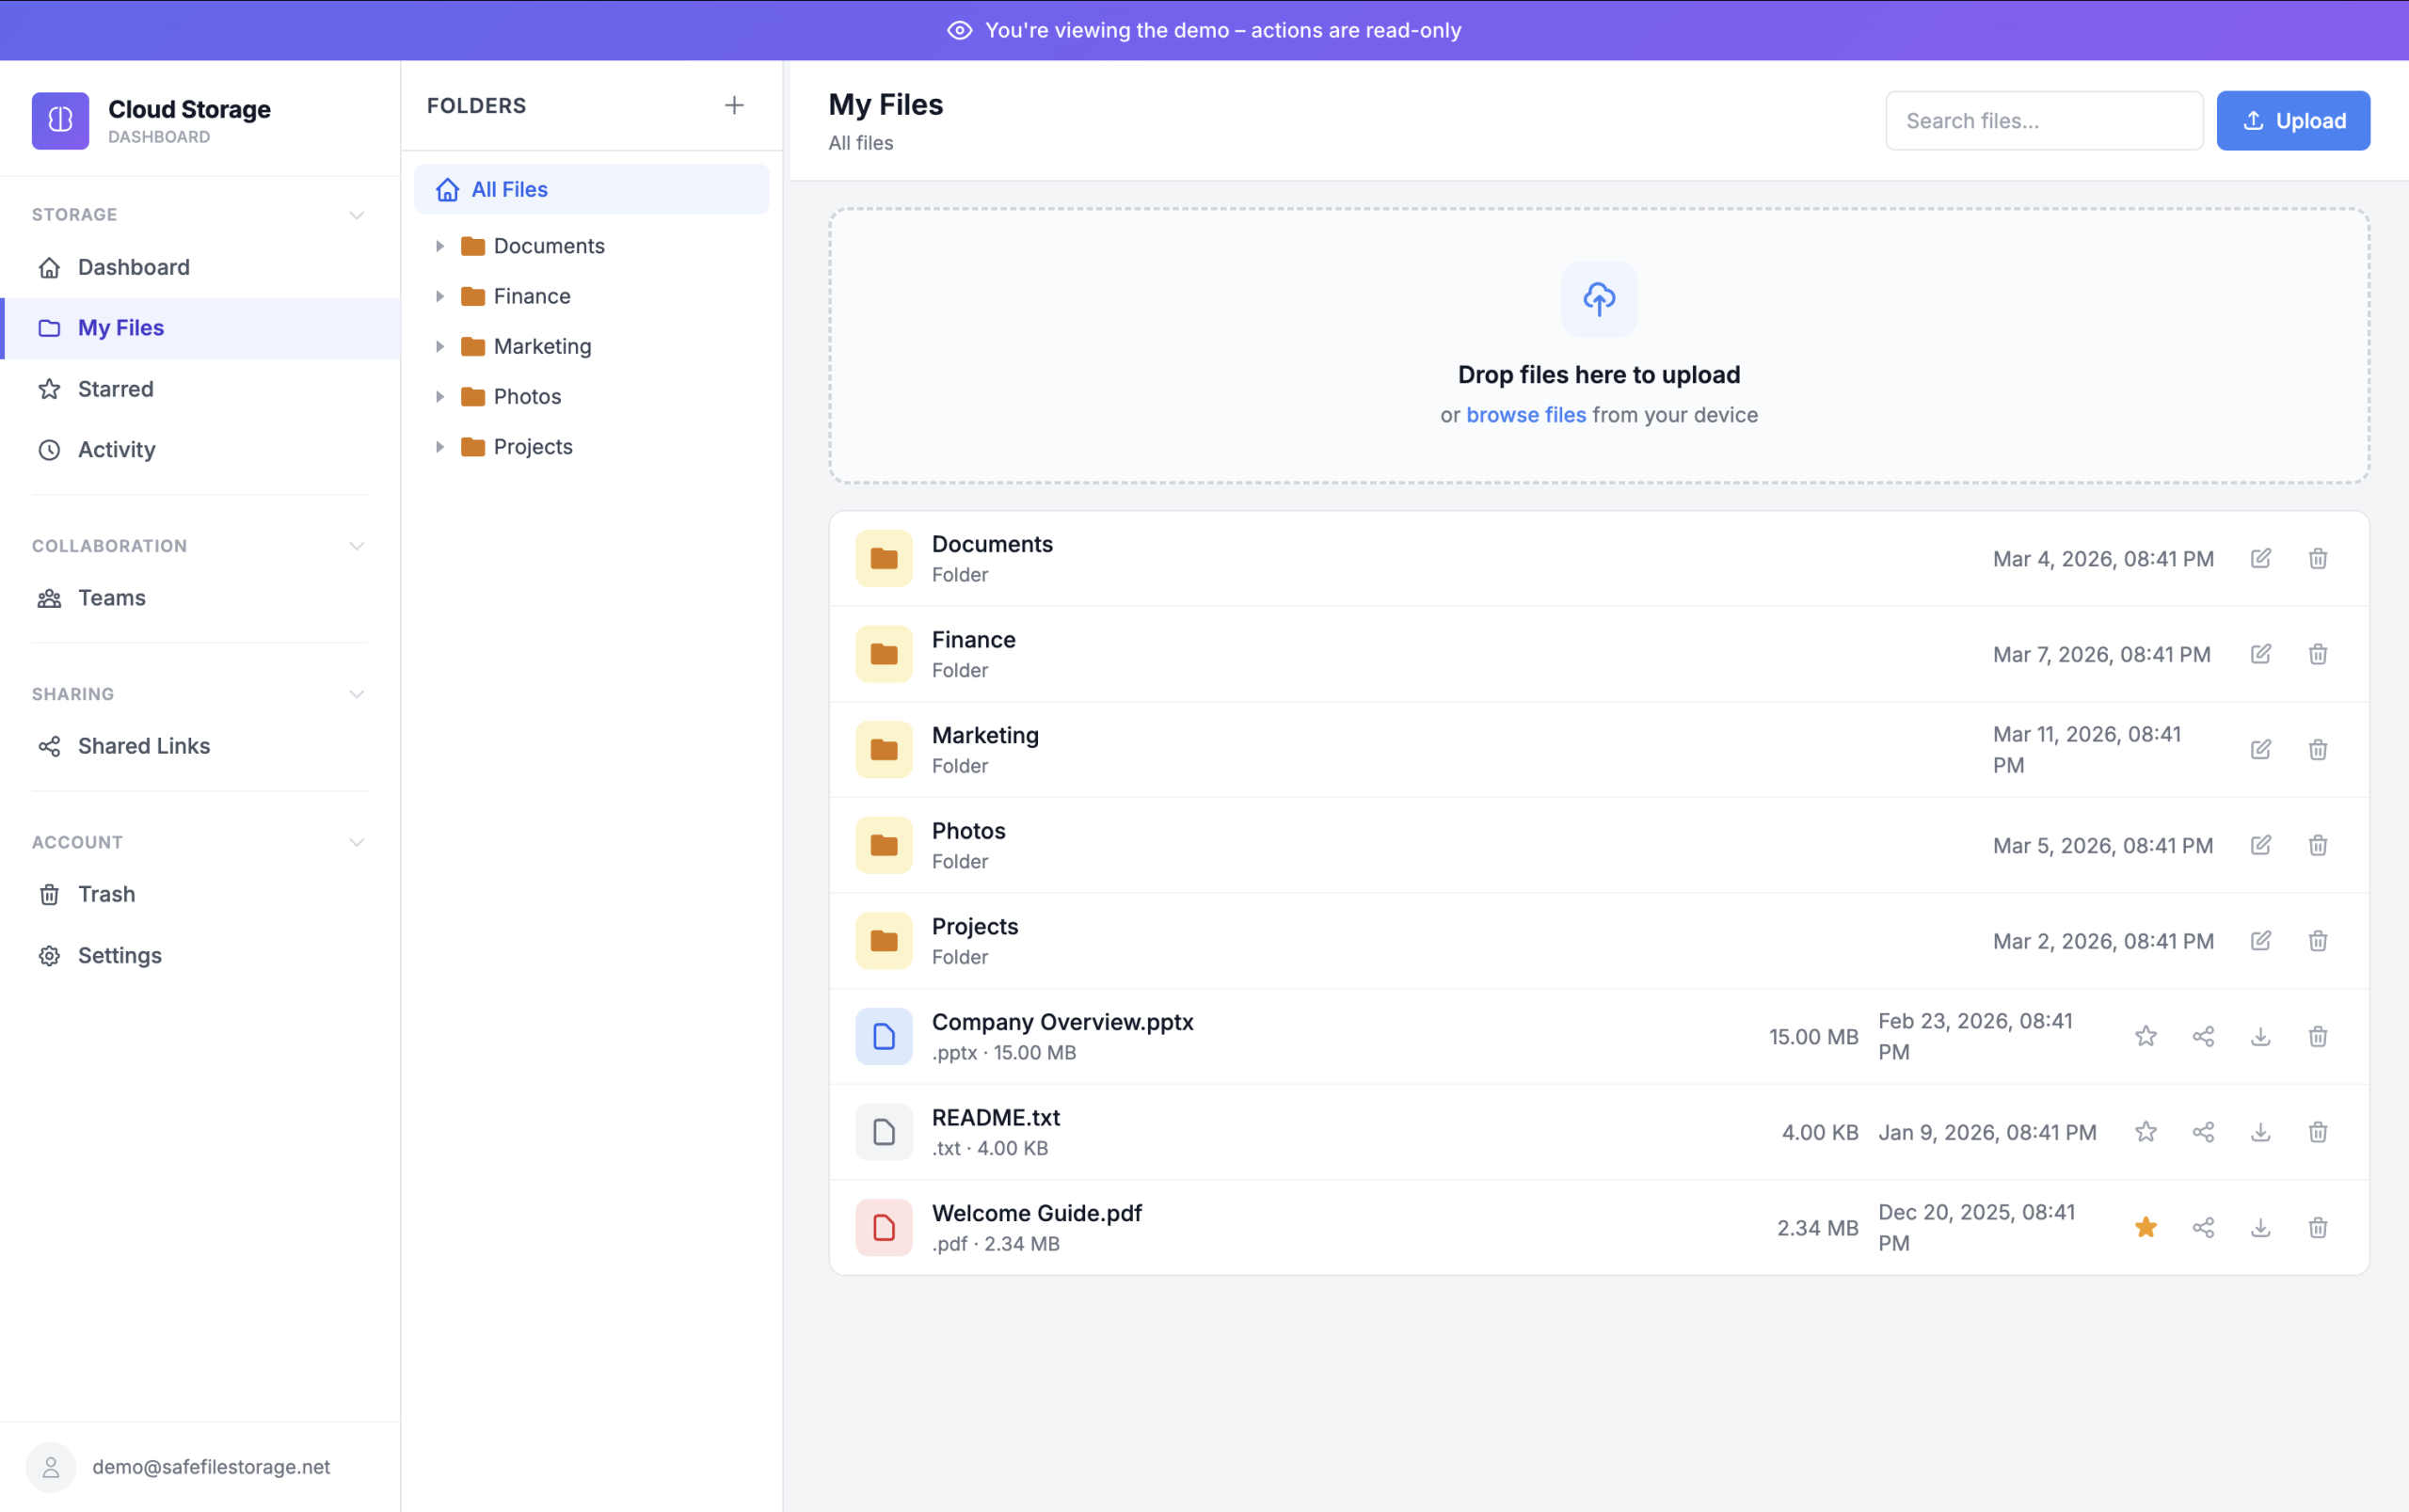
Task: Rename the Photos folder
Action: click(2260, 845)
